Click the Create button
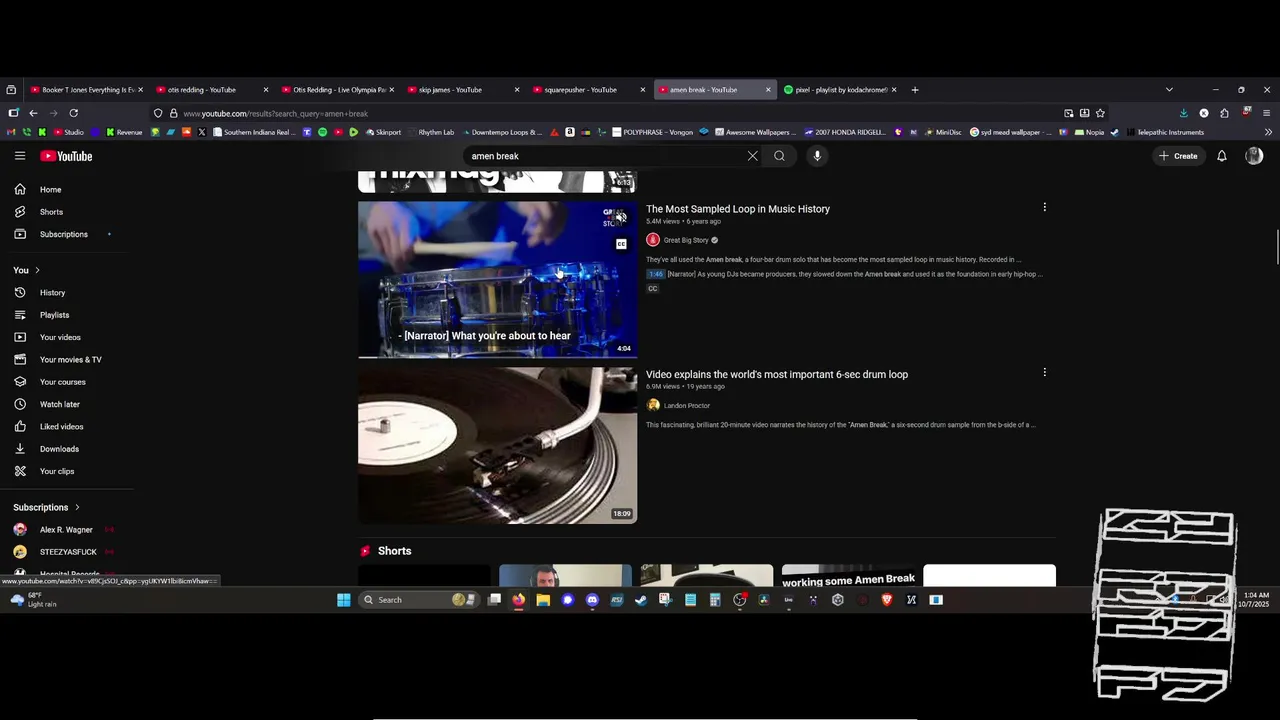Image resolution: width=1280 pixels, height=720 pixels. [x=1177, y=156]
